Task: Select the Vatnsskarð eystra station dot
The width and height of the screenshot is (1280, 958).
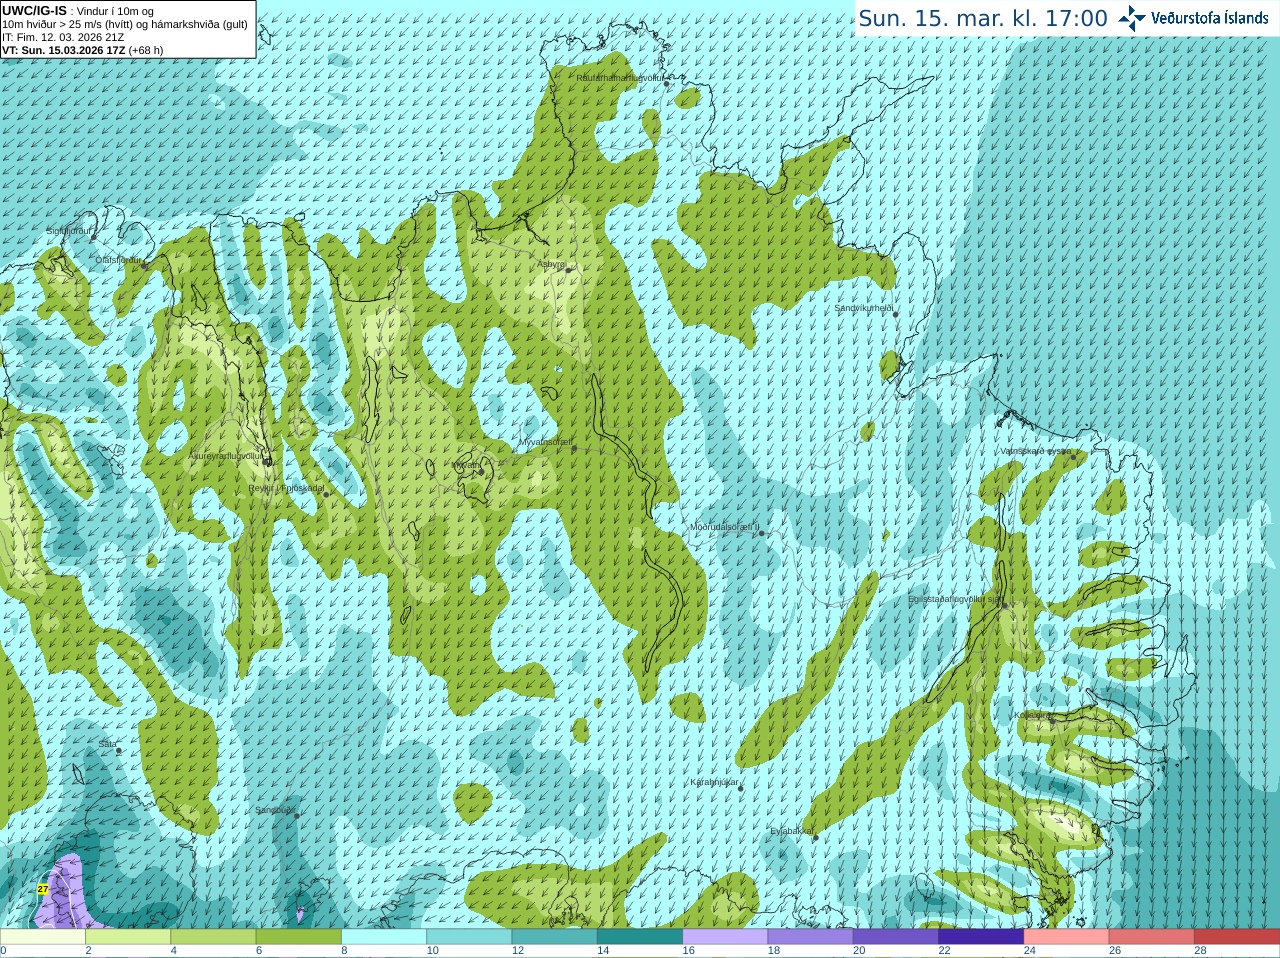Action: (x=1074, y=457)
